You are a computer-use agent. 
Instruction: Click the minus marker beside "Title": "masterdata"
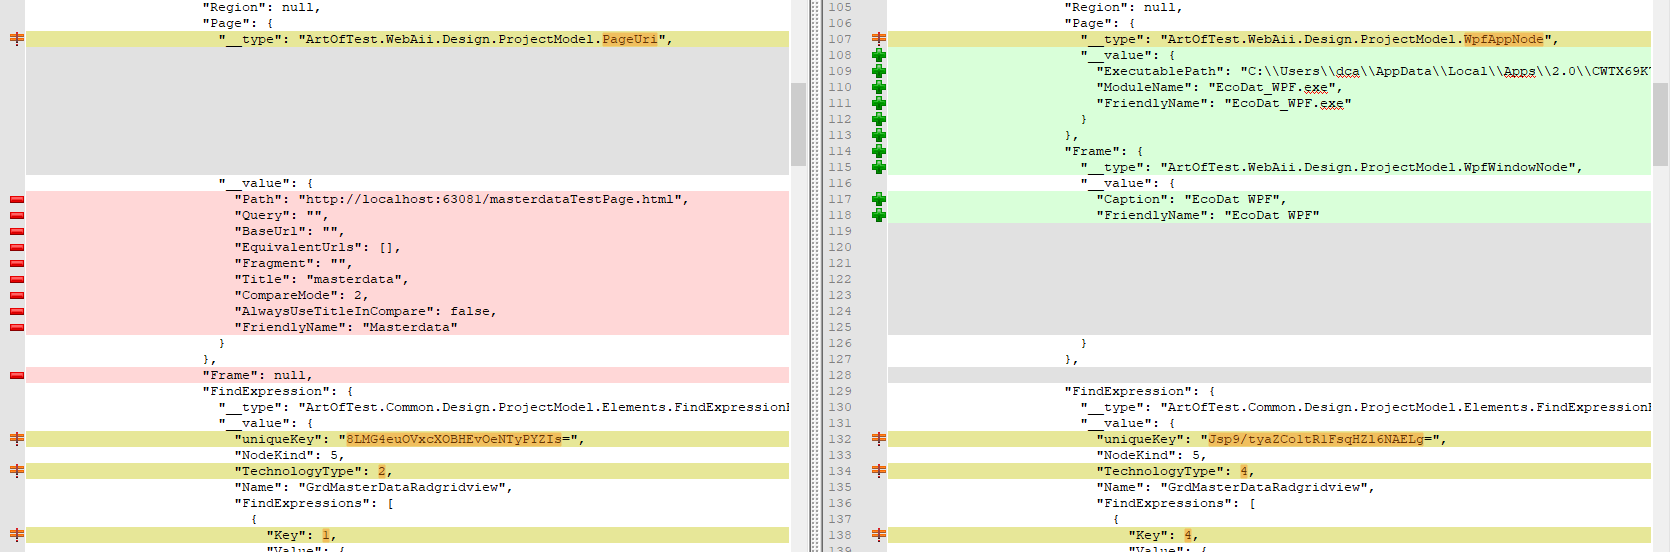click(17, 279)
